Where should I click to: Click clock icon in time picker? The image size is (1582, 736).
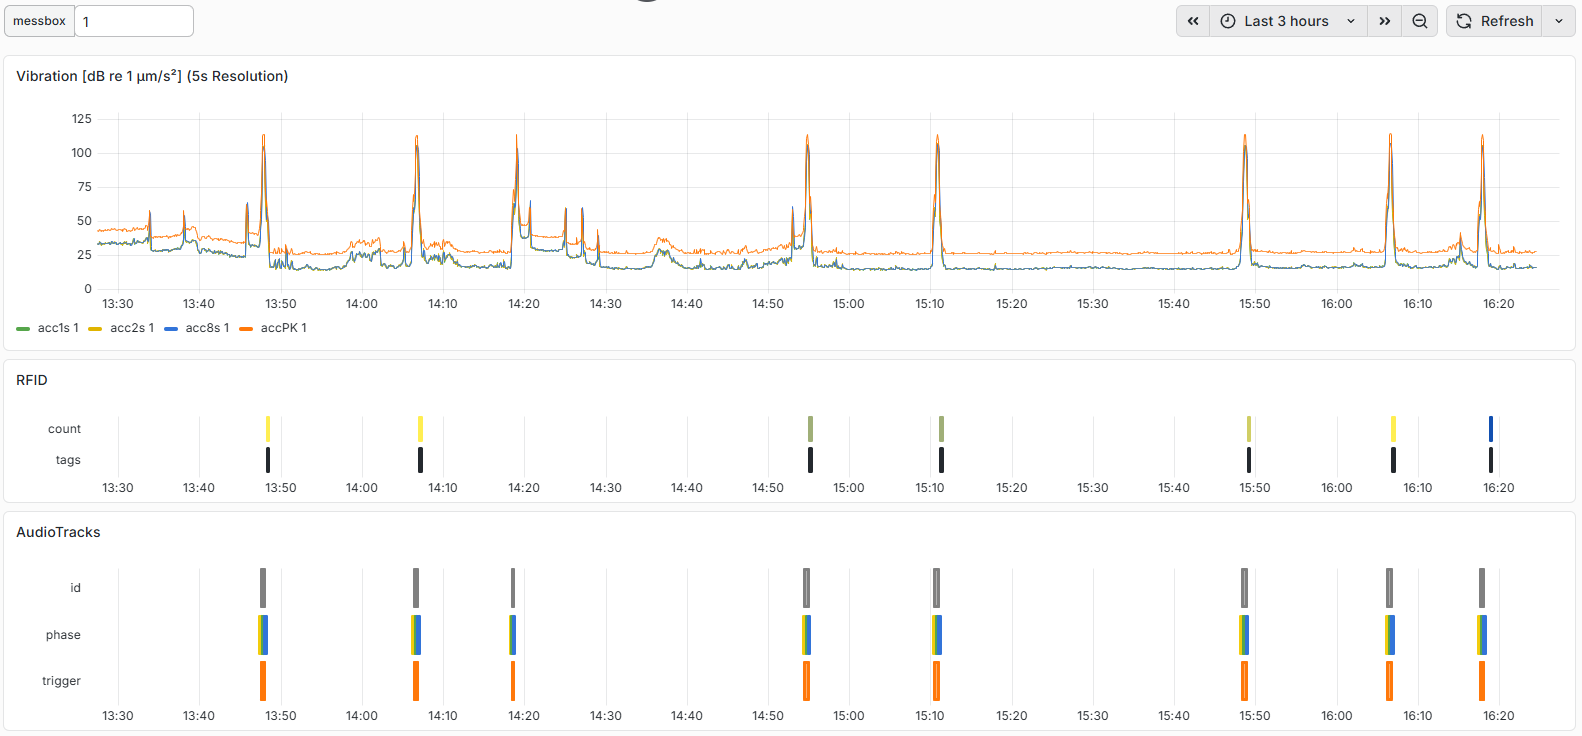(x=1228, y=21)
